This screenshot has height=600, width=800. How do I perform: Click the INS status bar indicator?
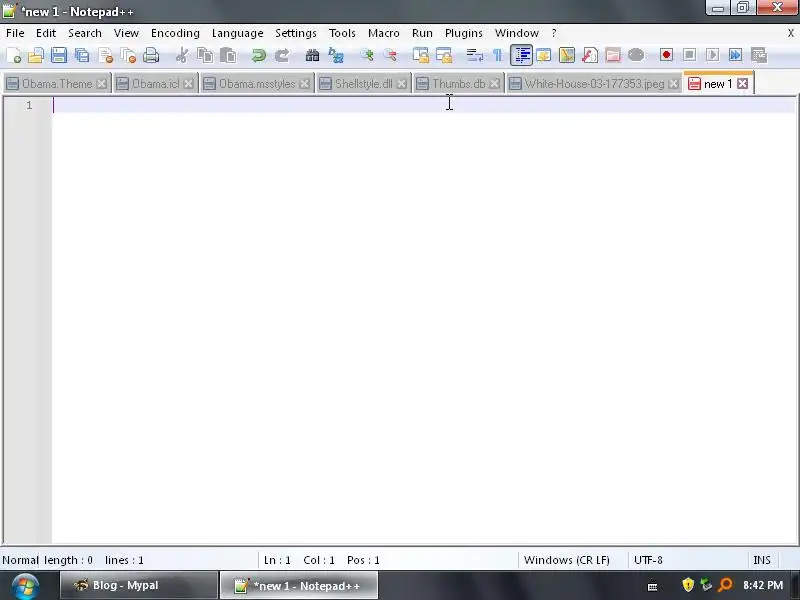pyautogui.click(x=762, y=560)
